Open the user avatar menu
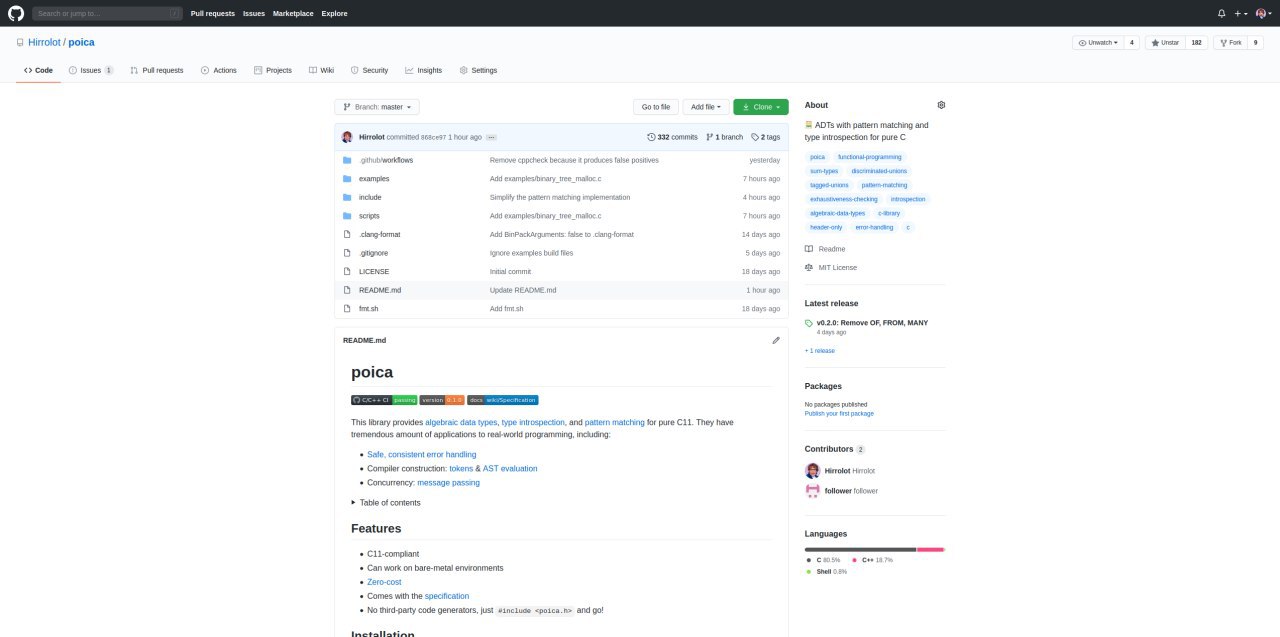Screen dimensions: 1280x637 [x=1263, y=13]
